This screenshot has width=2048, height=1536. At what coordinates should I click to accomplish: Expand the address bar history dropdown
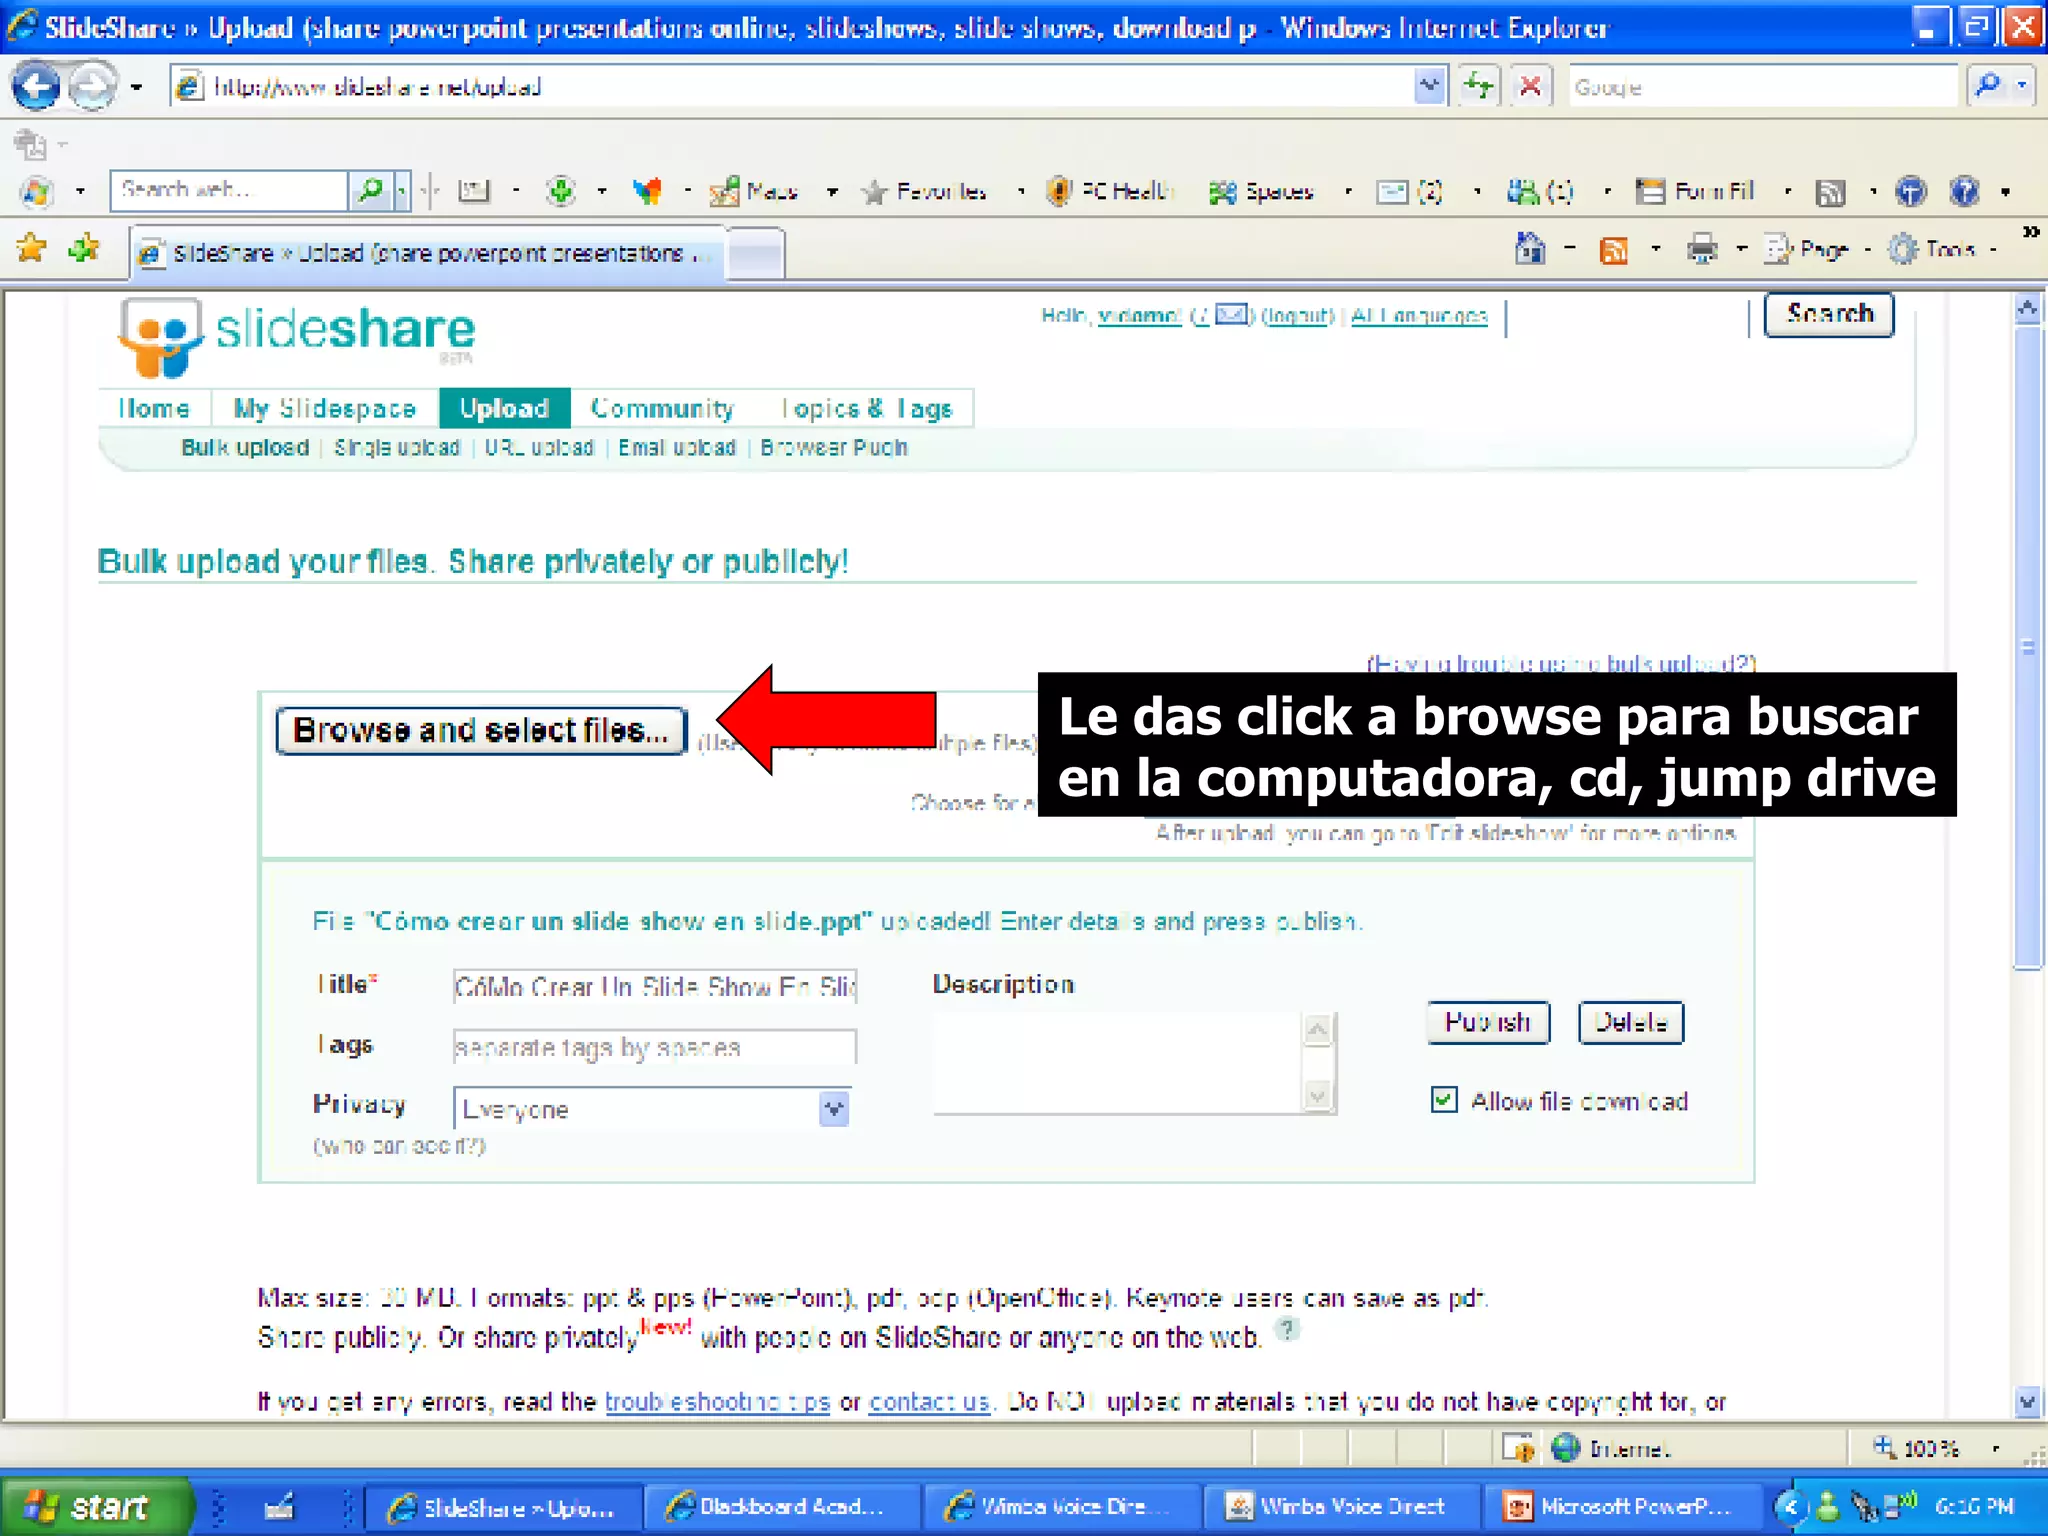click(x=1430, y=87)
